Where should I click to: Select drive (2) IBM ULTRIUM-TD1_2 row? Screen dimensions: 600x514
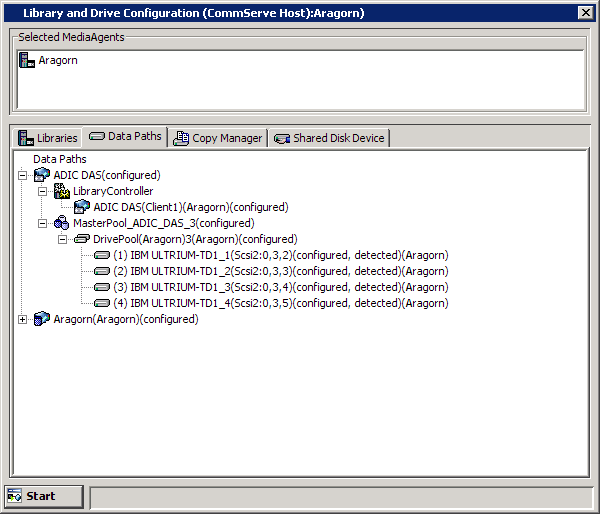click(x=280, y=271)
